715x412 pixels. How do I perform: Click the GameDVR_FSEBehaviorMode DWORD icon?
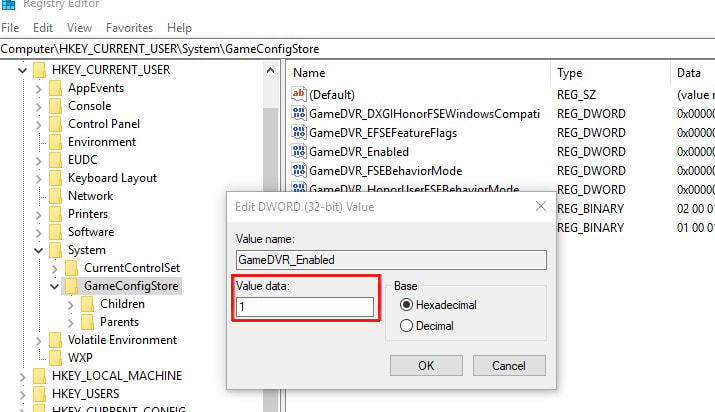tap(299, 170)
